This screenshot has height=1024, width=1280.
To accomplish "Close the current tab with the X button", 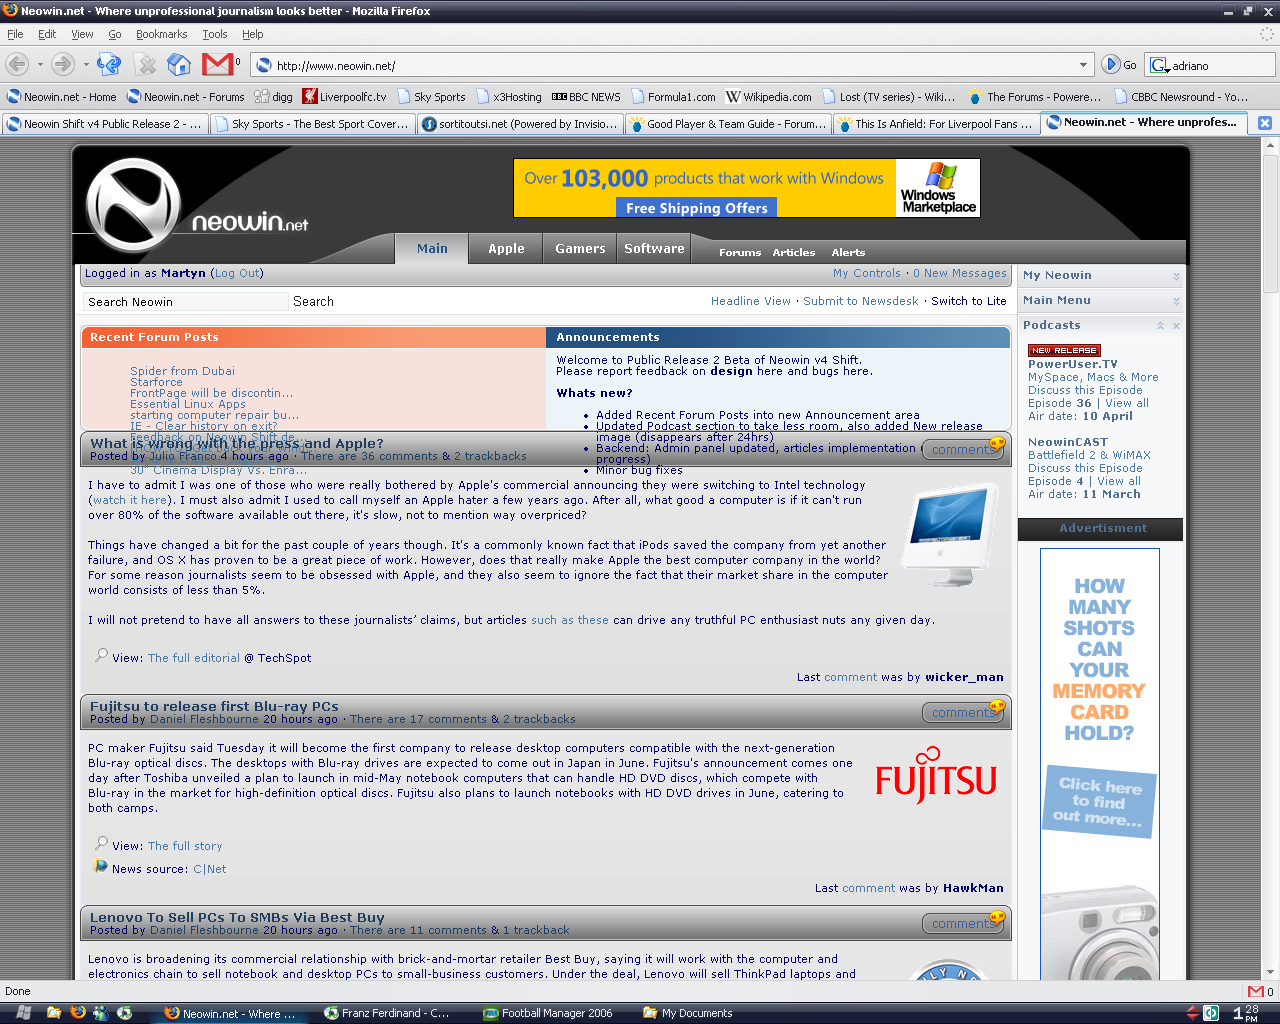I will (x=1265, y=123).
